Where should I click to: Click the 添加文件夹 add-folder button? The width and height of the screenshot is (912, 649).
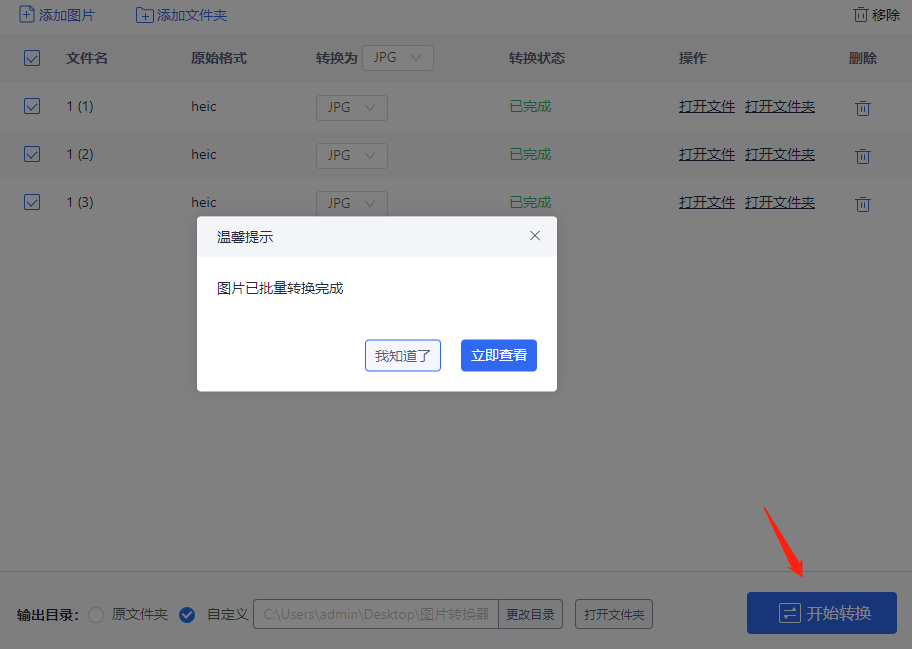(181, 15)
